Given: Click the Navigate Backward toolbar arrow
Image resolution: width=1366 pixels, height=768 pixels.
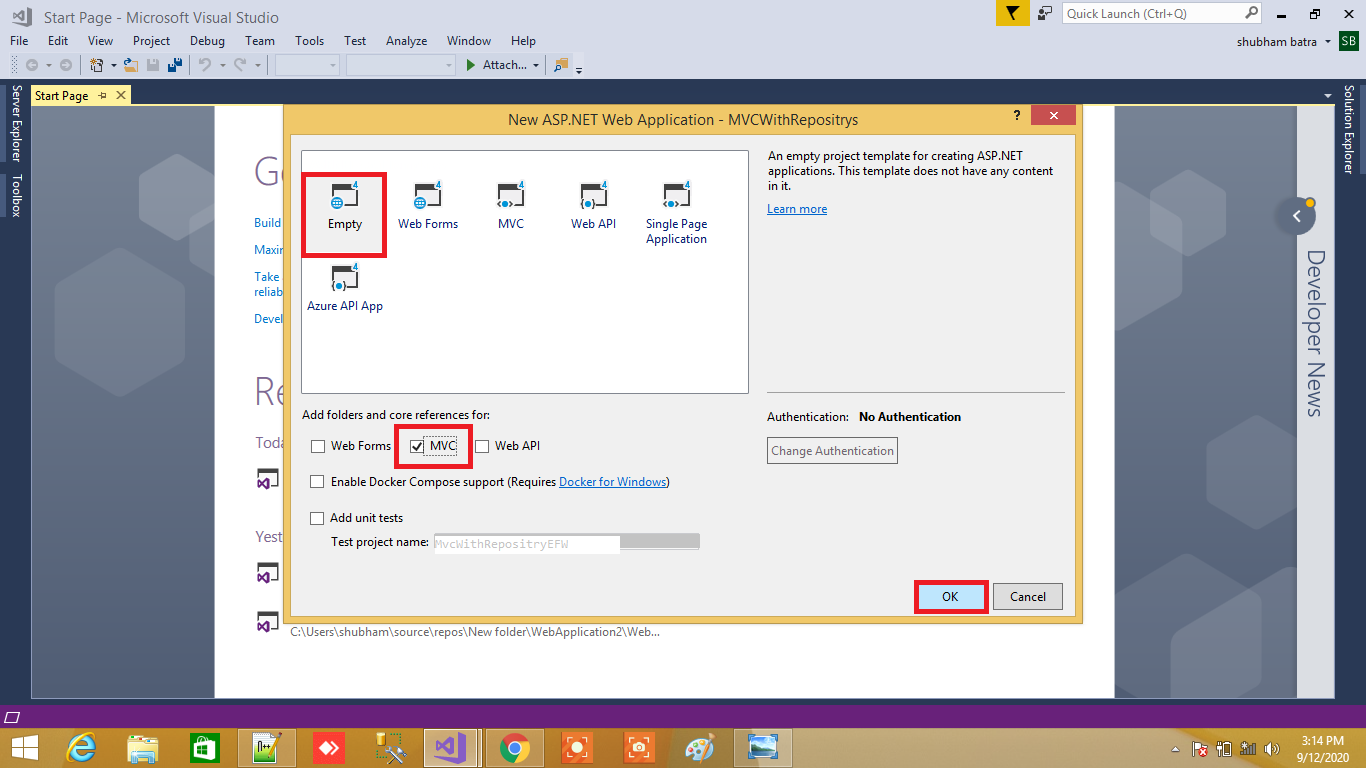Looking at the screenshot, I should [x=32, y=65].
